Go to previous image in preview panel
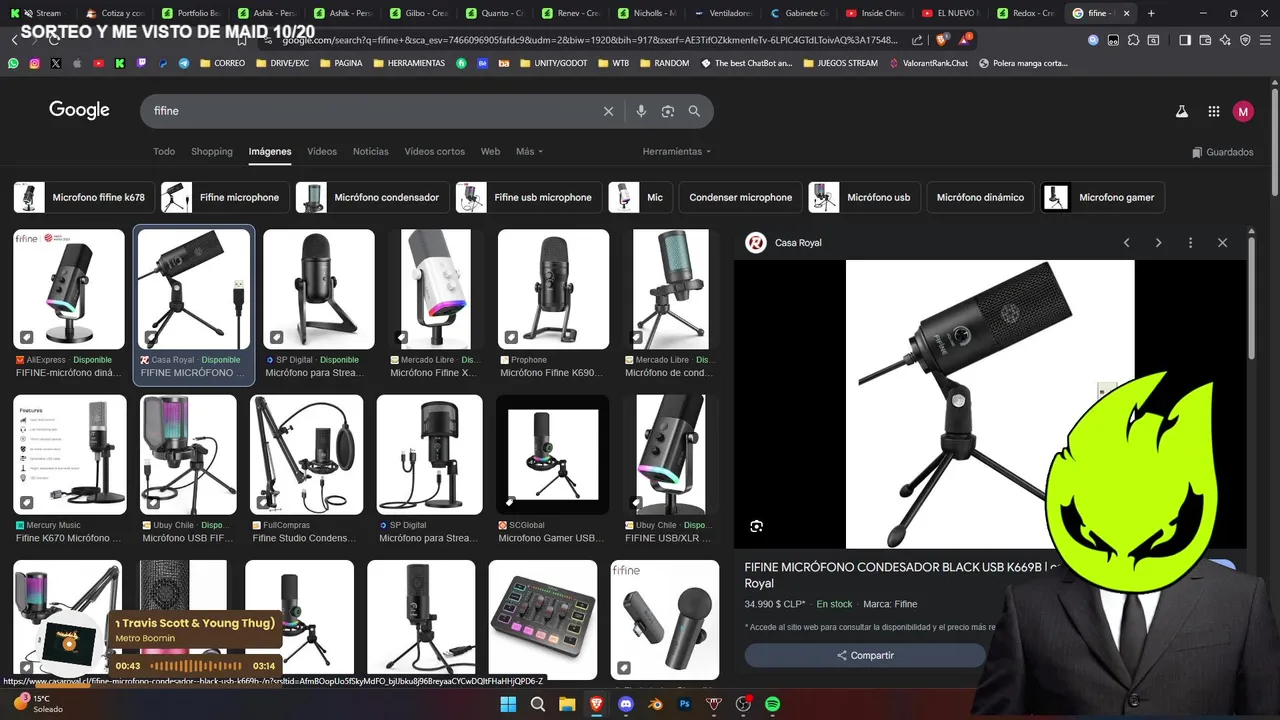The image size is (1280, 720). [x=1126, y=243]
